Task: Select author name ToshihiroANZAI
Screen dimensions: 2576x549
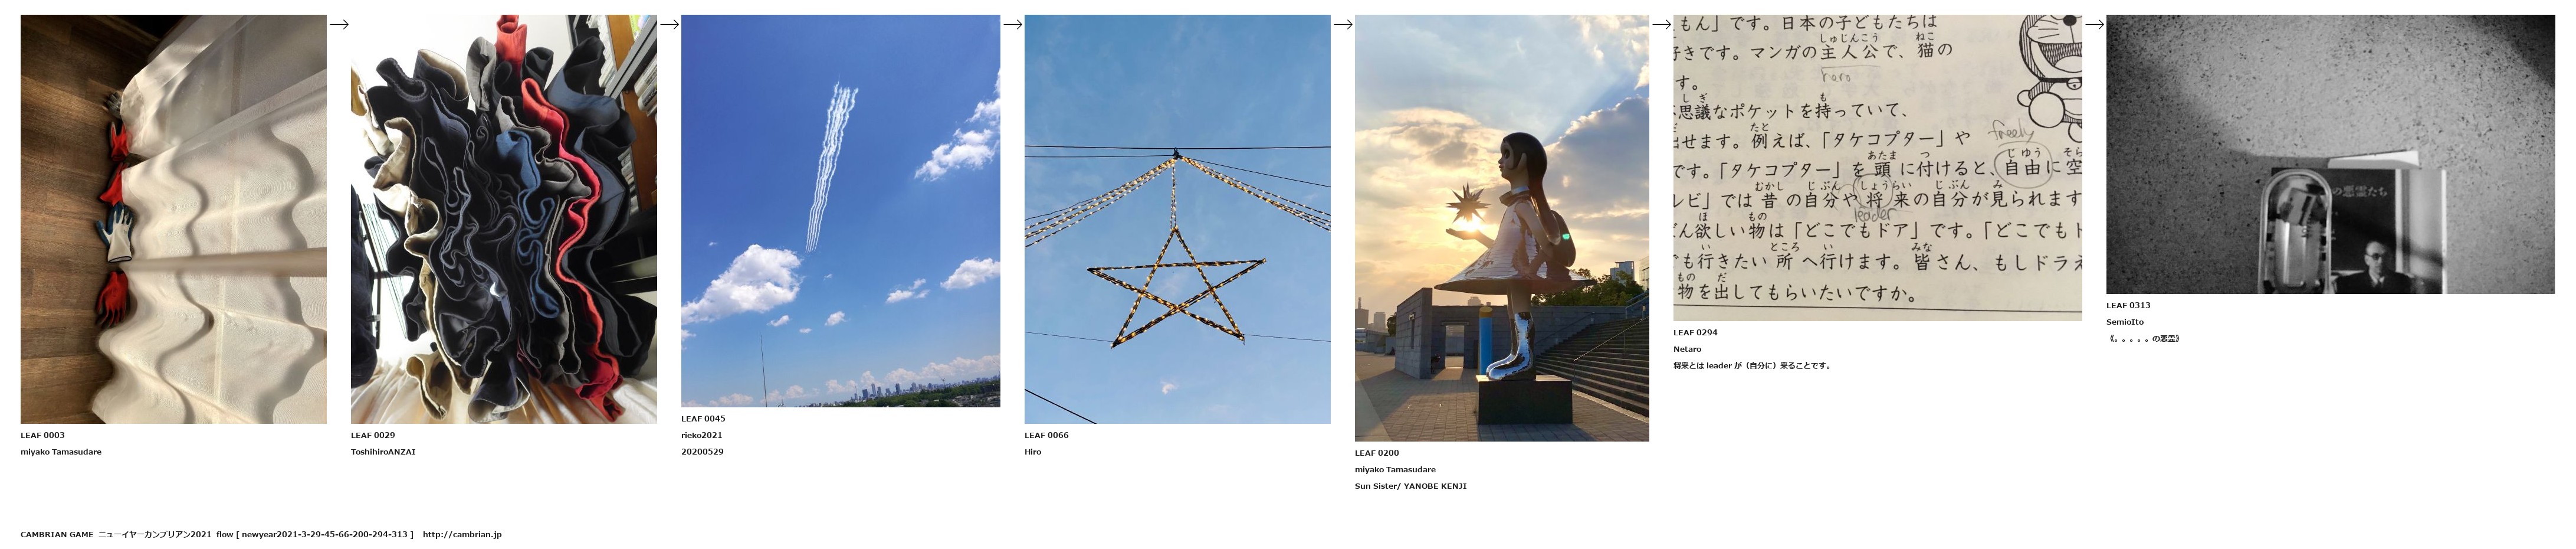Action: pyautogui.click(x=383, y=452)
